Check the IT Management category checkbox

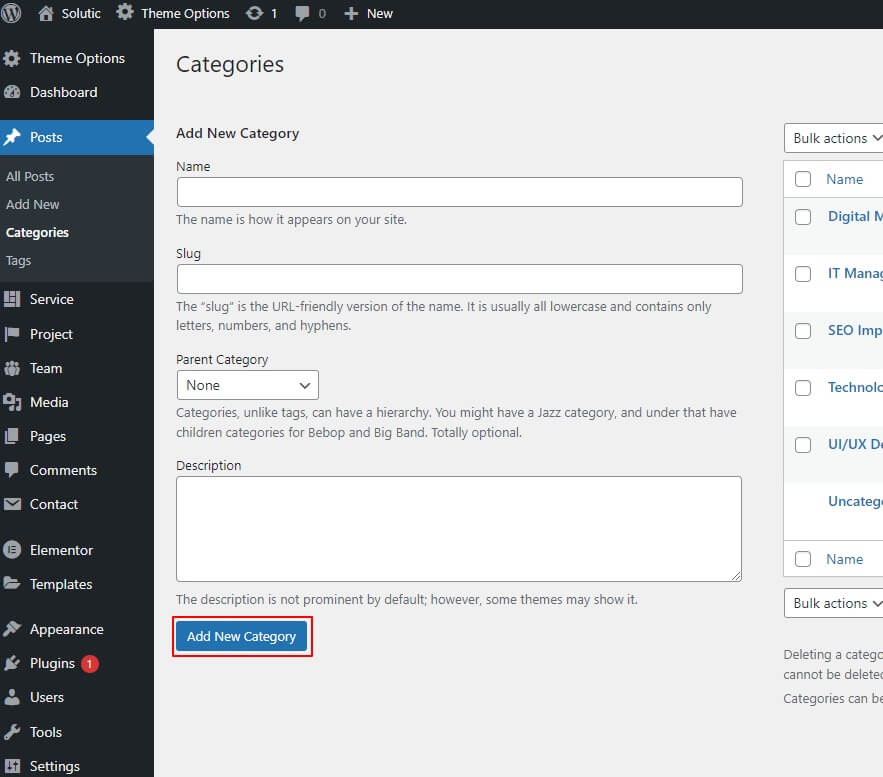point(803,273)
